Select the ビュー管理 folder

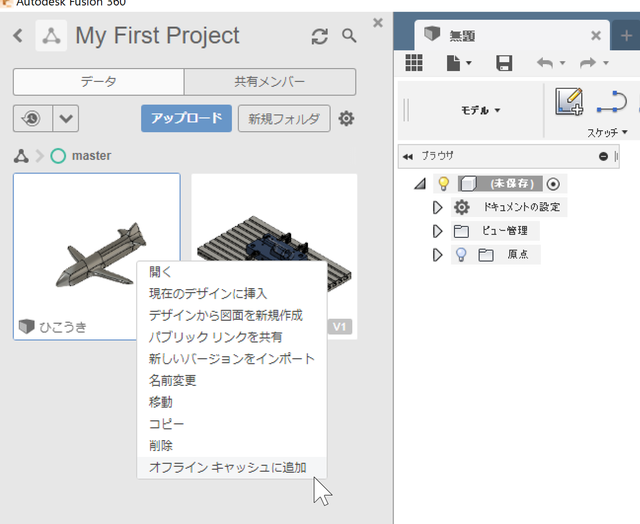tap(496, 231)
